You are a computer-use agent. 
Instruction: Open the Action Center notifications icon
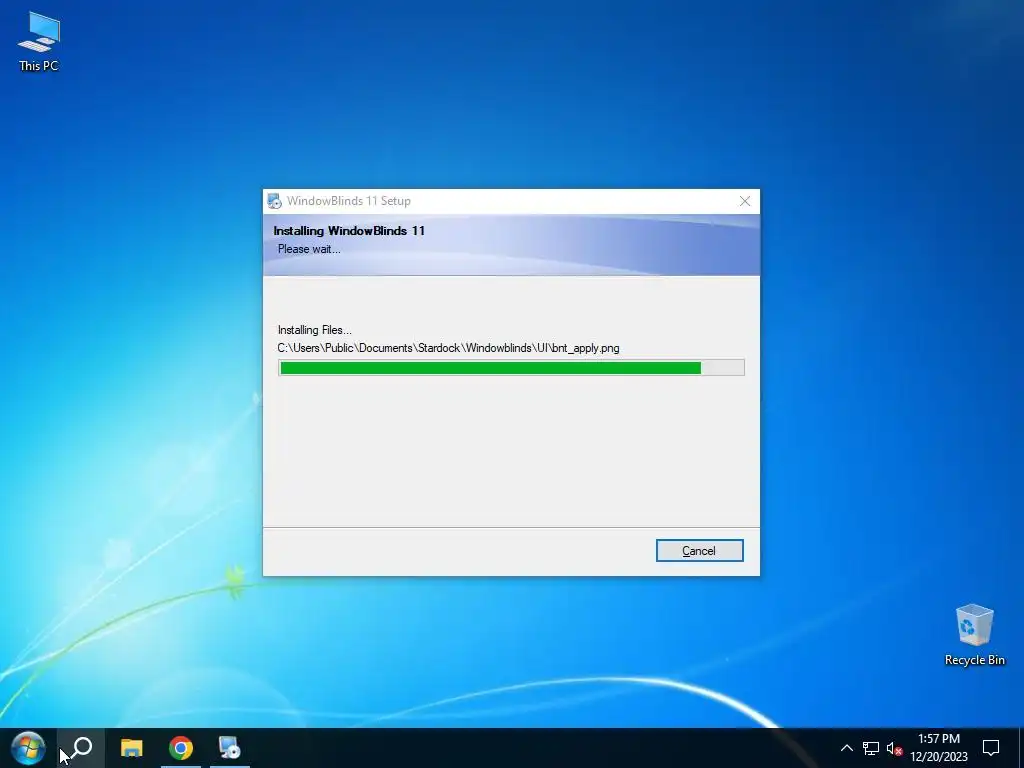point(991,748)
